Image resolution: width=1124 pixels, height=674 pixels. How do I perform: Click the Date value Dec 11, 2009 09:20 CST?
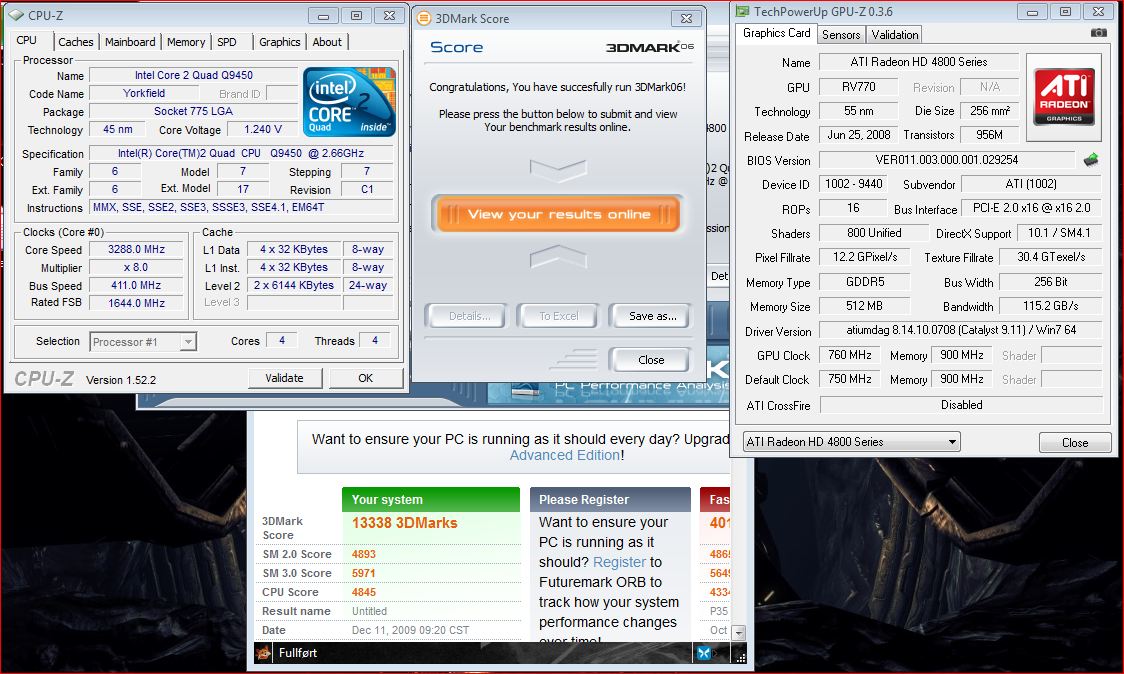[x=410, y=630]
